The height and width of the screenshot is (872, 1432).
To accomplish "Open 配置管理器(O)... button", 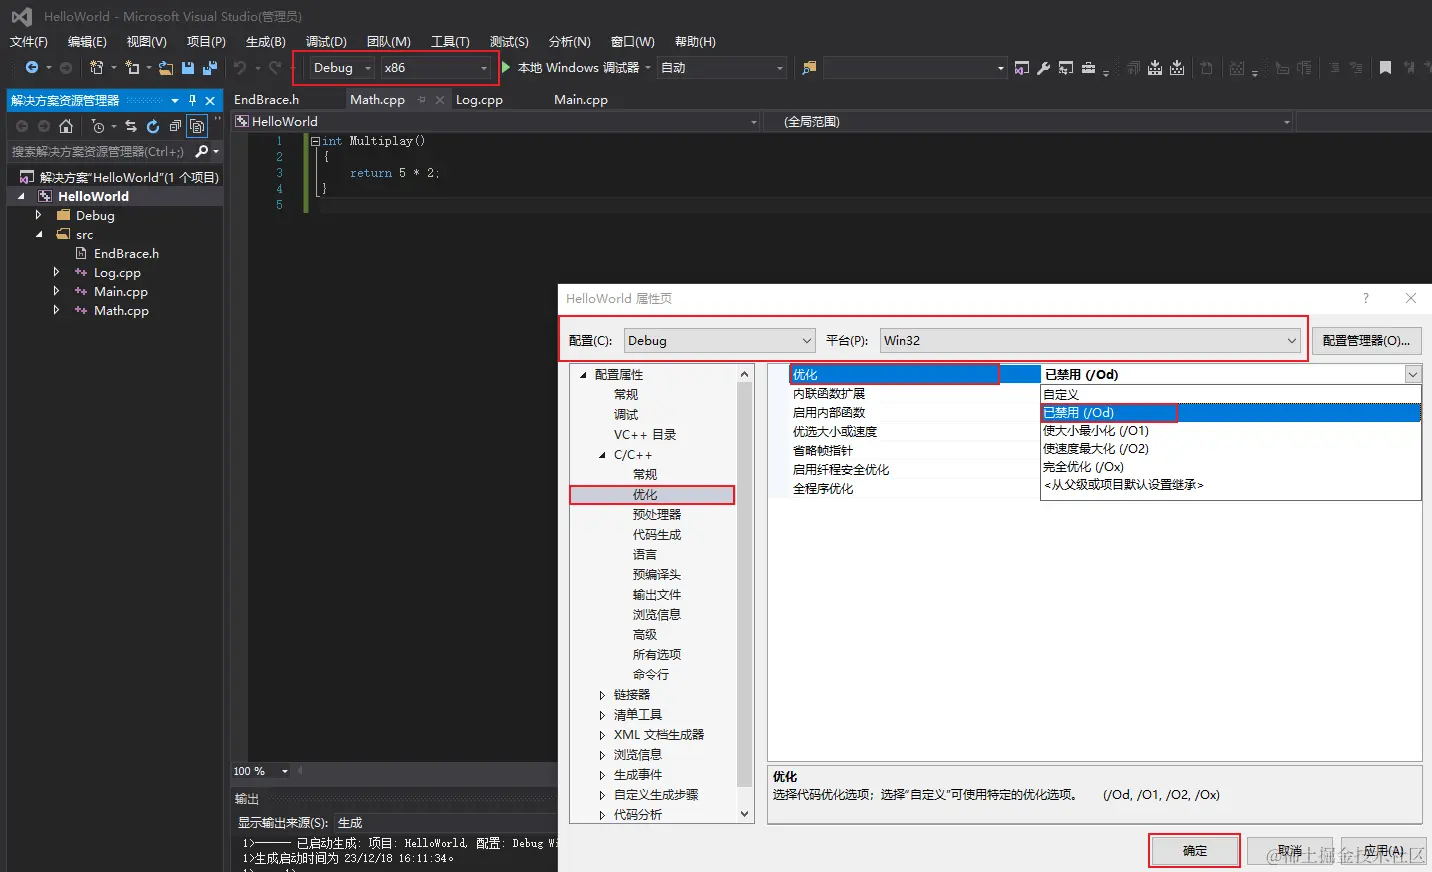I will tap(1366, 340).
